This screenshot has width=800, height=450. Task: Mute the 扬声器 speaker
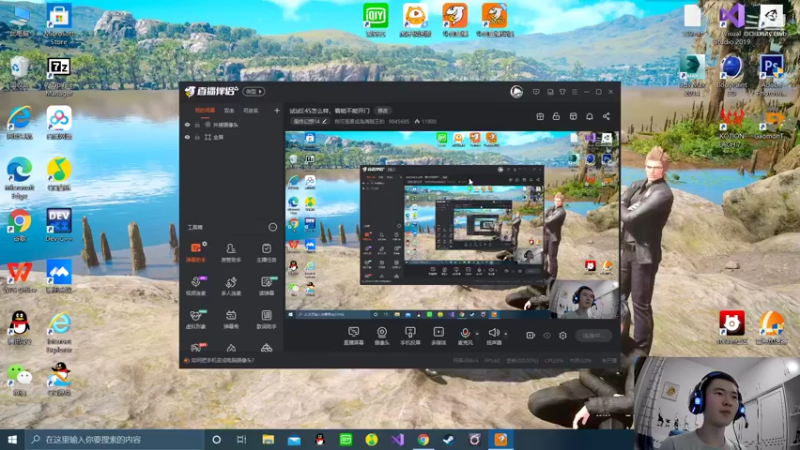click(493, 336)
